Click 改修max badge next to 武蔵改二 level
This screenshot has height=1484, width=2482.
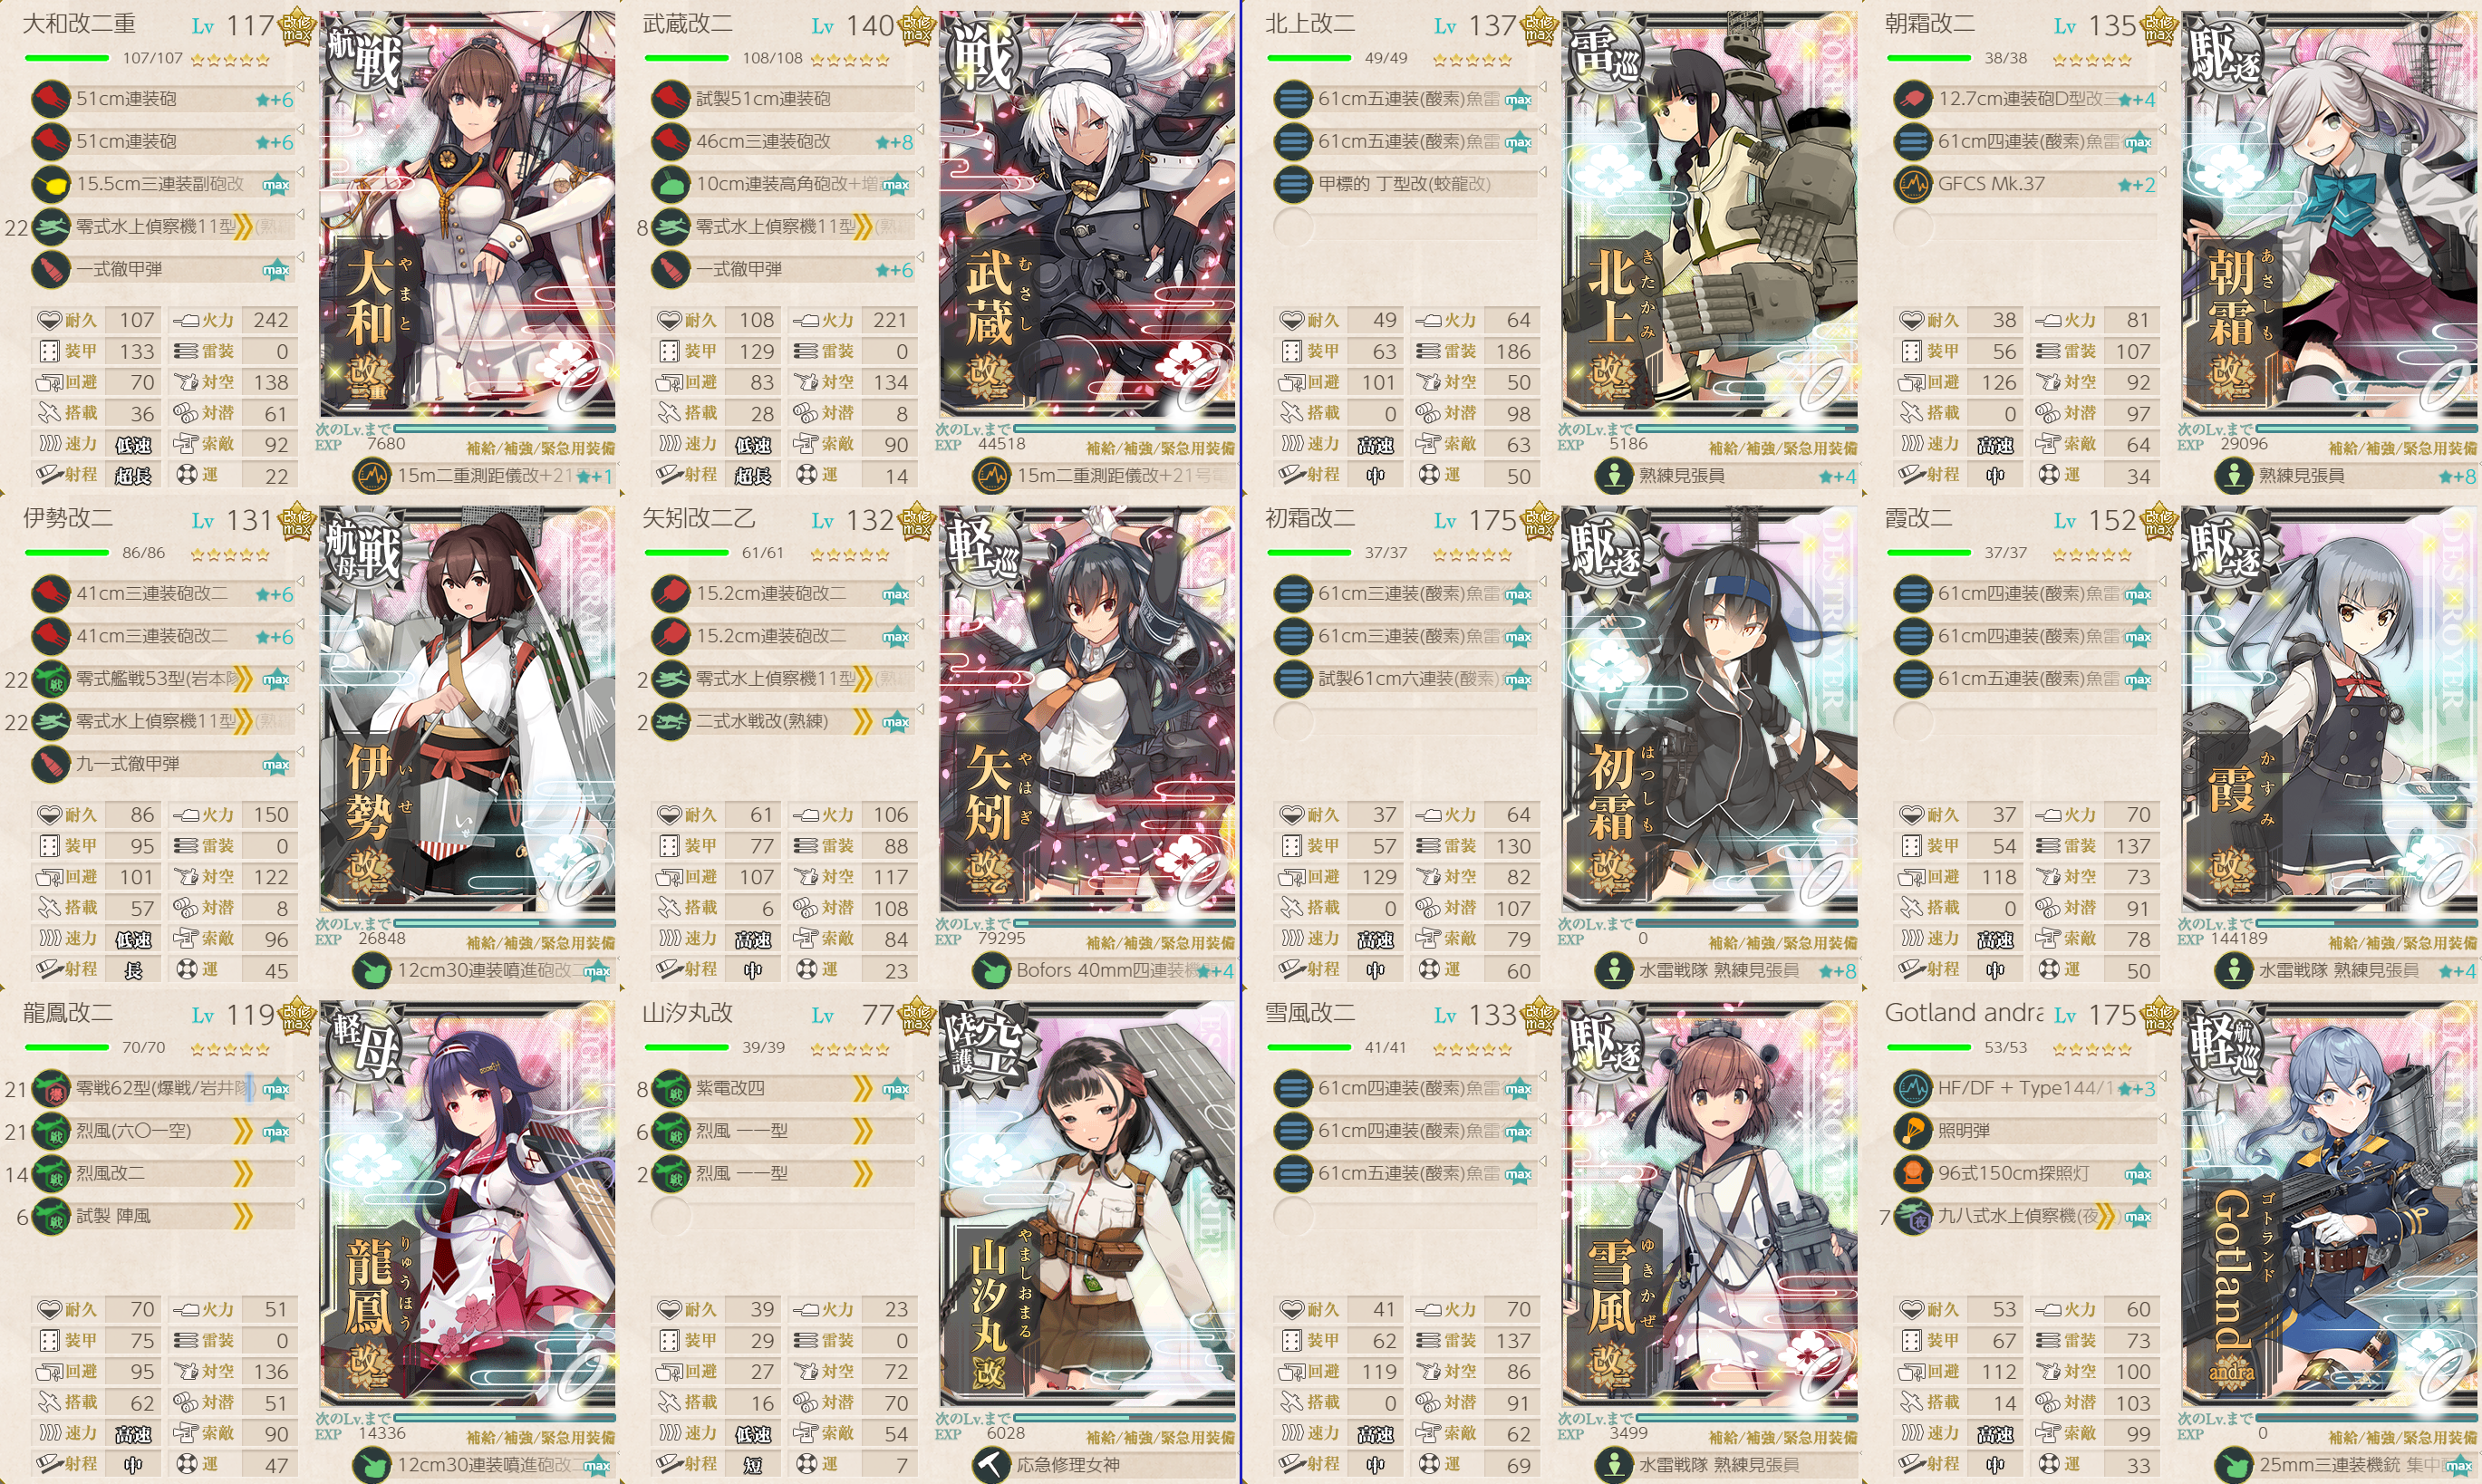[x=917, y=27]
